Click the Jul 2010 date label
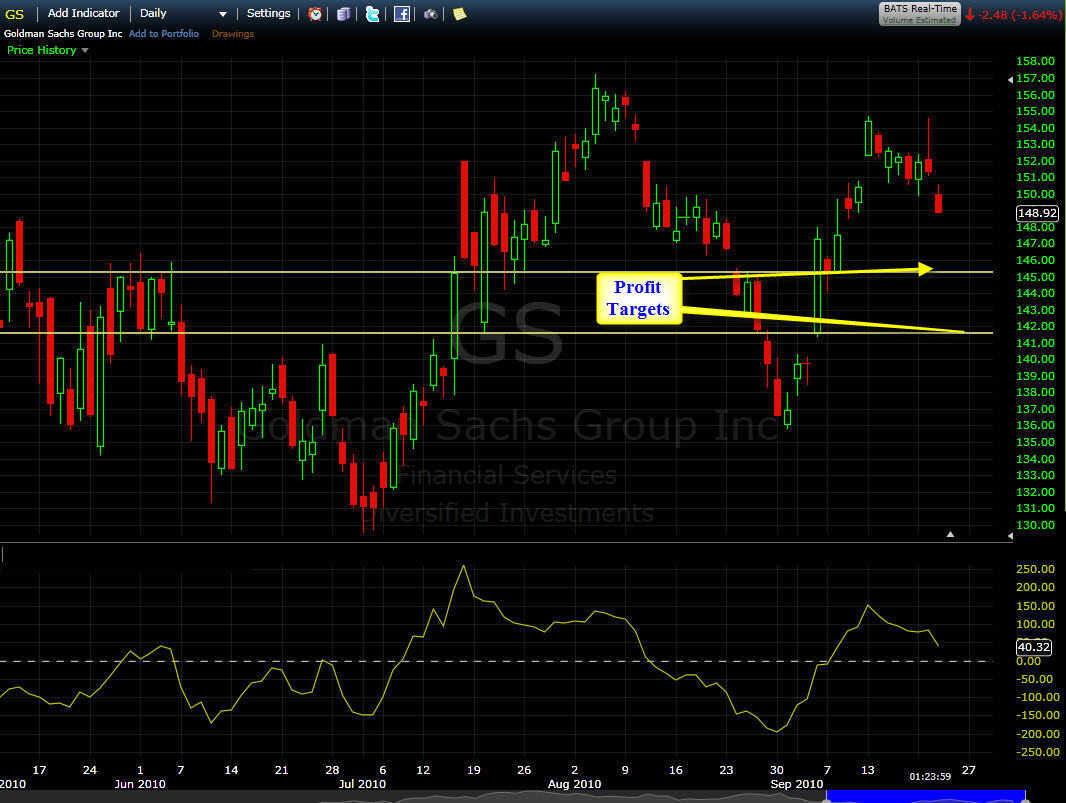This screenshot has width=1066, height=803. click(362, 784)
